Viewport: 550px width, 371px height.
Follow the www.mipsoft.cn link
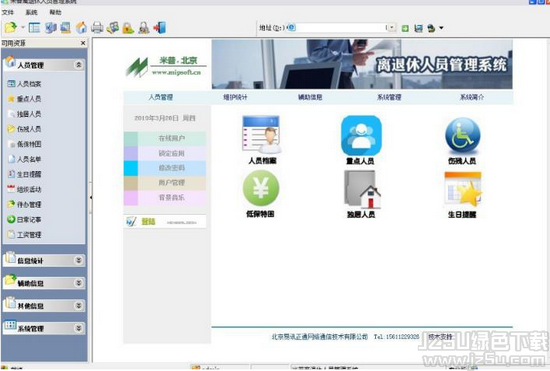pyautogui.click(x=176, y=73)
